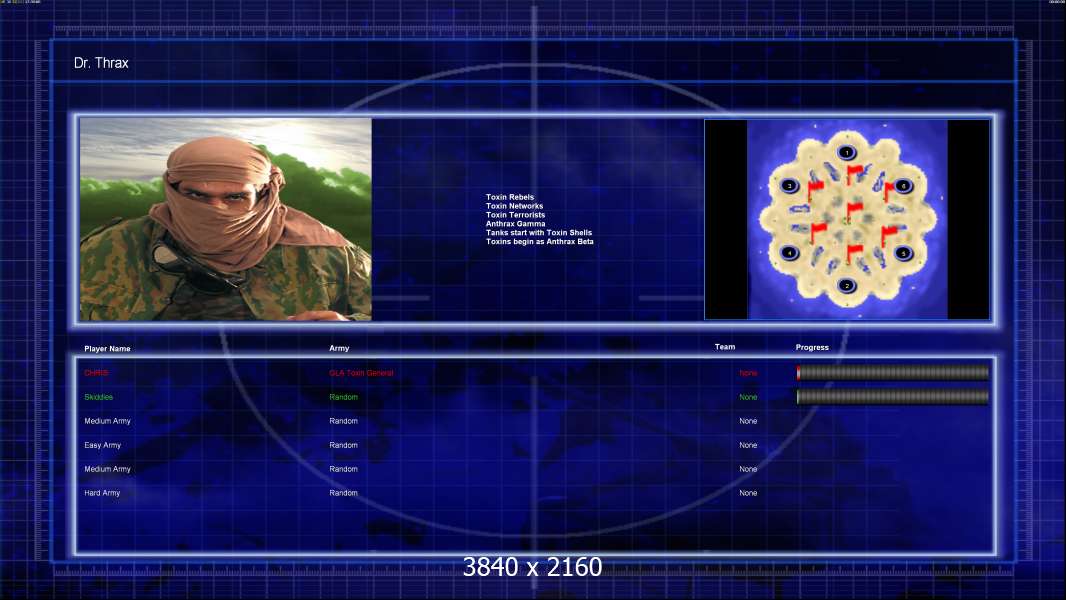Viewport: 1066px width, 600px height.
Task: Click Tanks start with Toxin Shells line
Action: pyautogui.click(x=539, y=232)
